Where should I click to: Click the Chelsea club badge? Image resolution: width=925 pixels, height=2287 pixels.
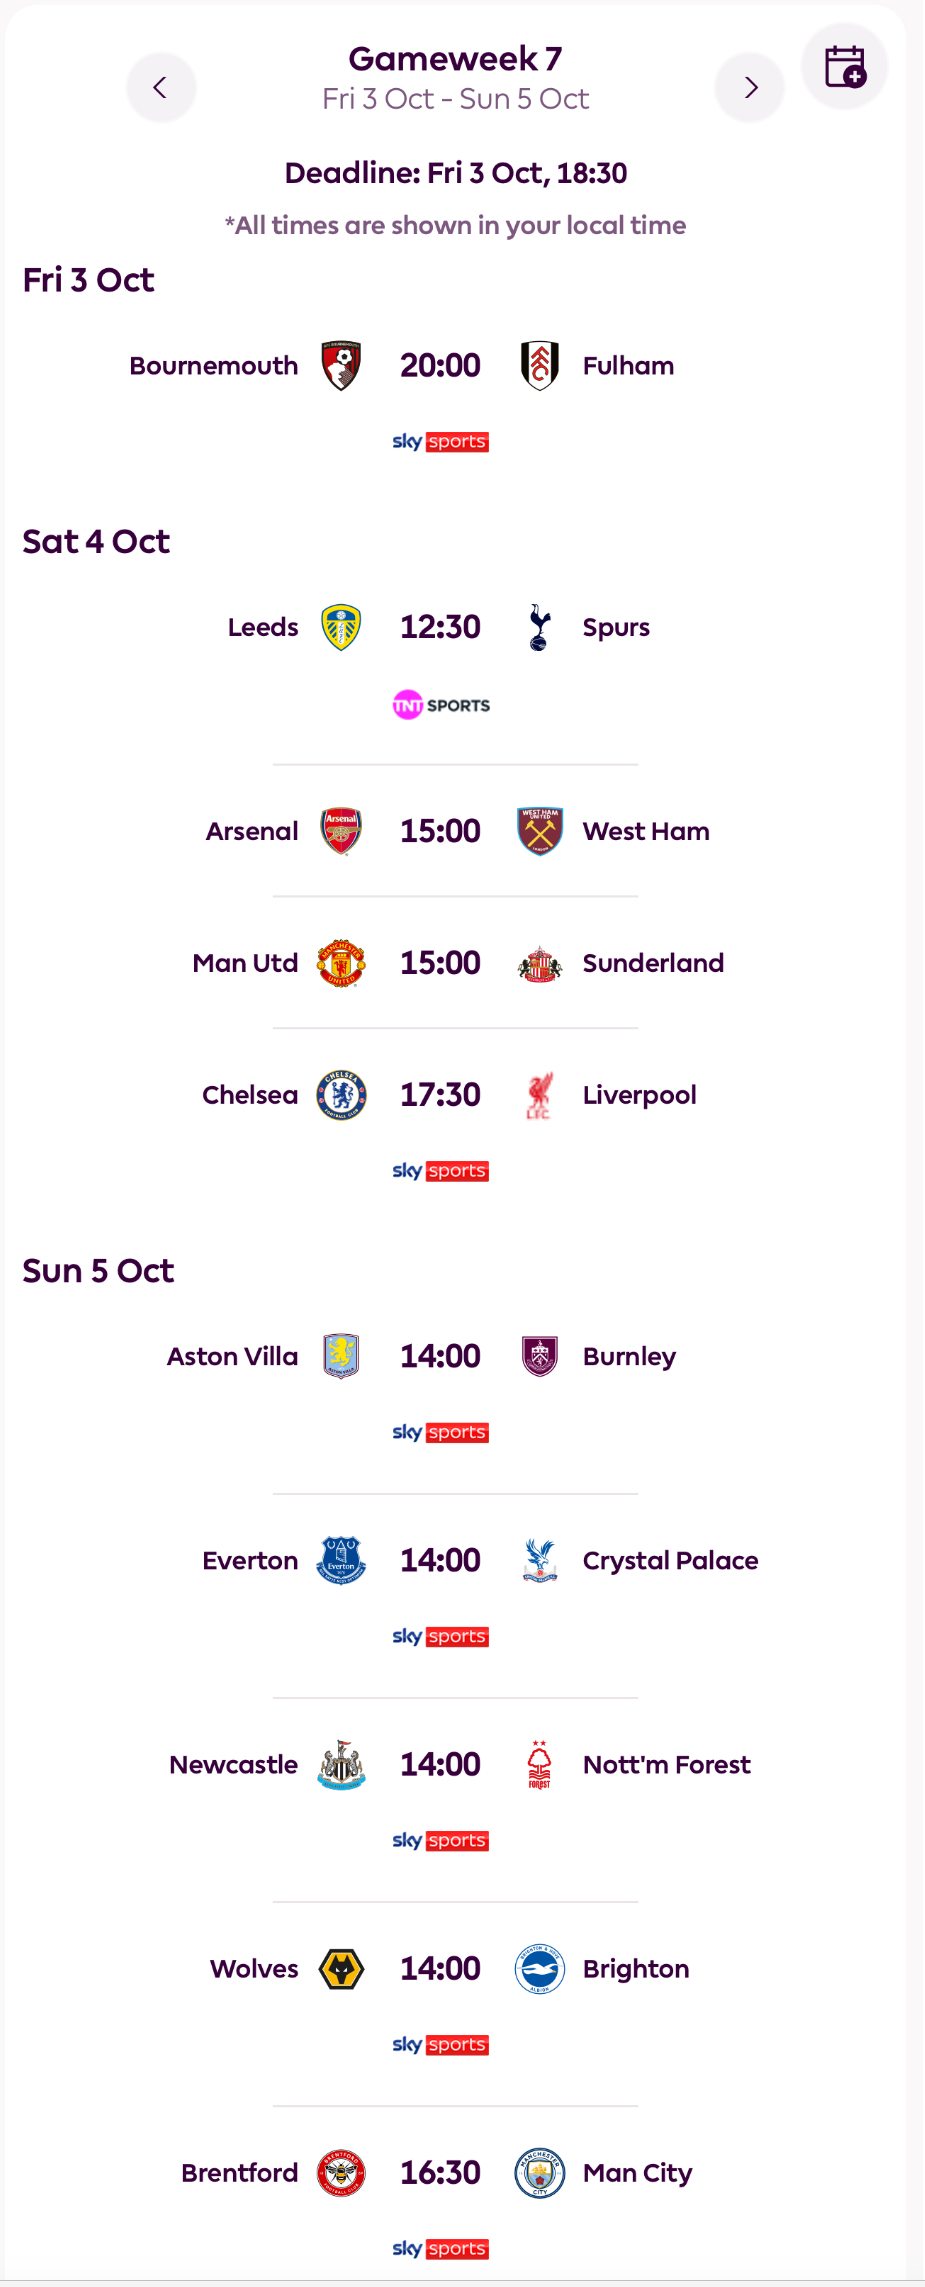(x=341, y=1096)
